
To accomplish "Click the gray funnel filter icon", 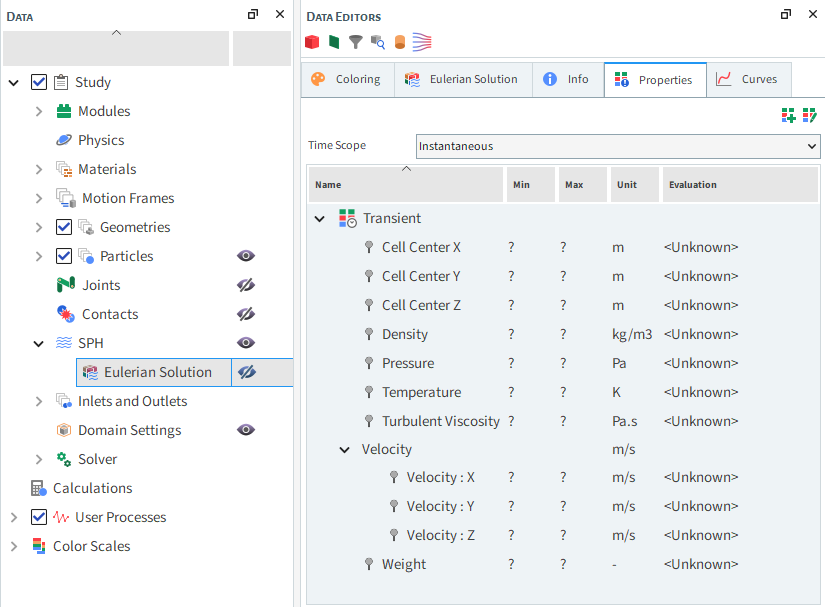I will (x=356, y=42).
